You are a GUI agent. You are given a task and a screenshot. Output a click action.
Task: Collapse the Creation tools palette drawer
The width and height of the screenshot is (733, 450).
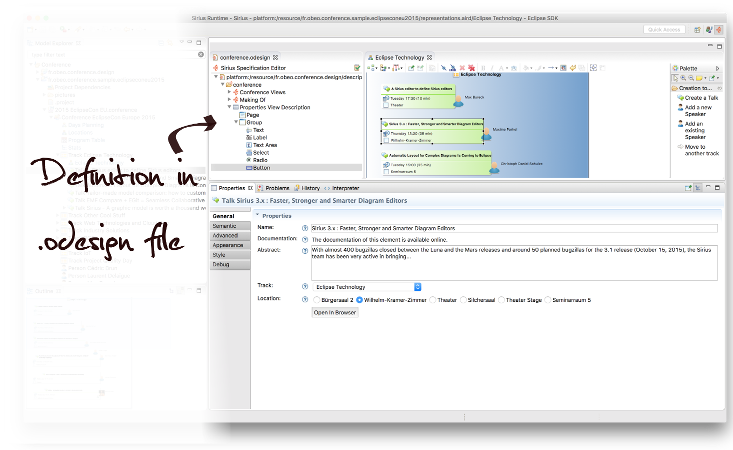(x=697, y=88)
